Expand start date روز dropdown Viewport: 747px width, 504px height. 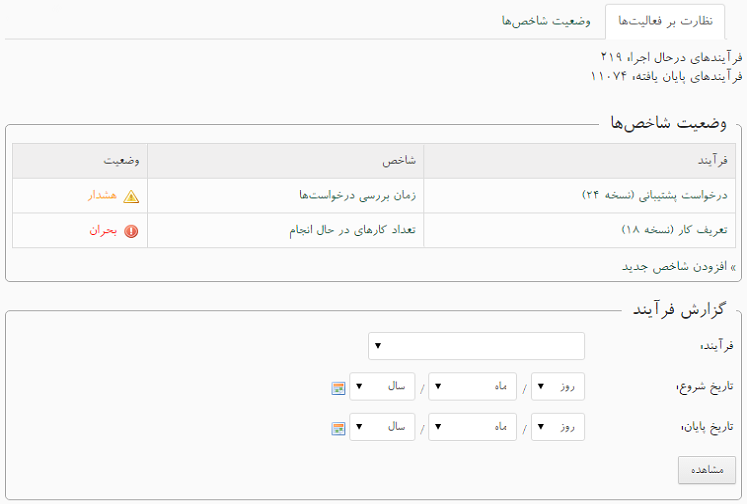pos(558,386)
